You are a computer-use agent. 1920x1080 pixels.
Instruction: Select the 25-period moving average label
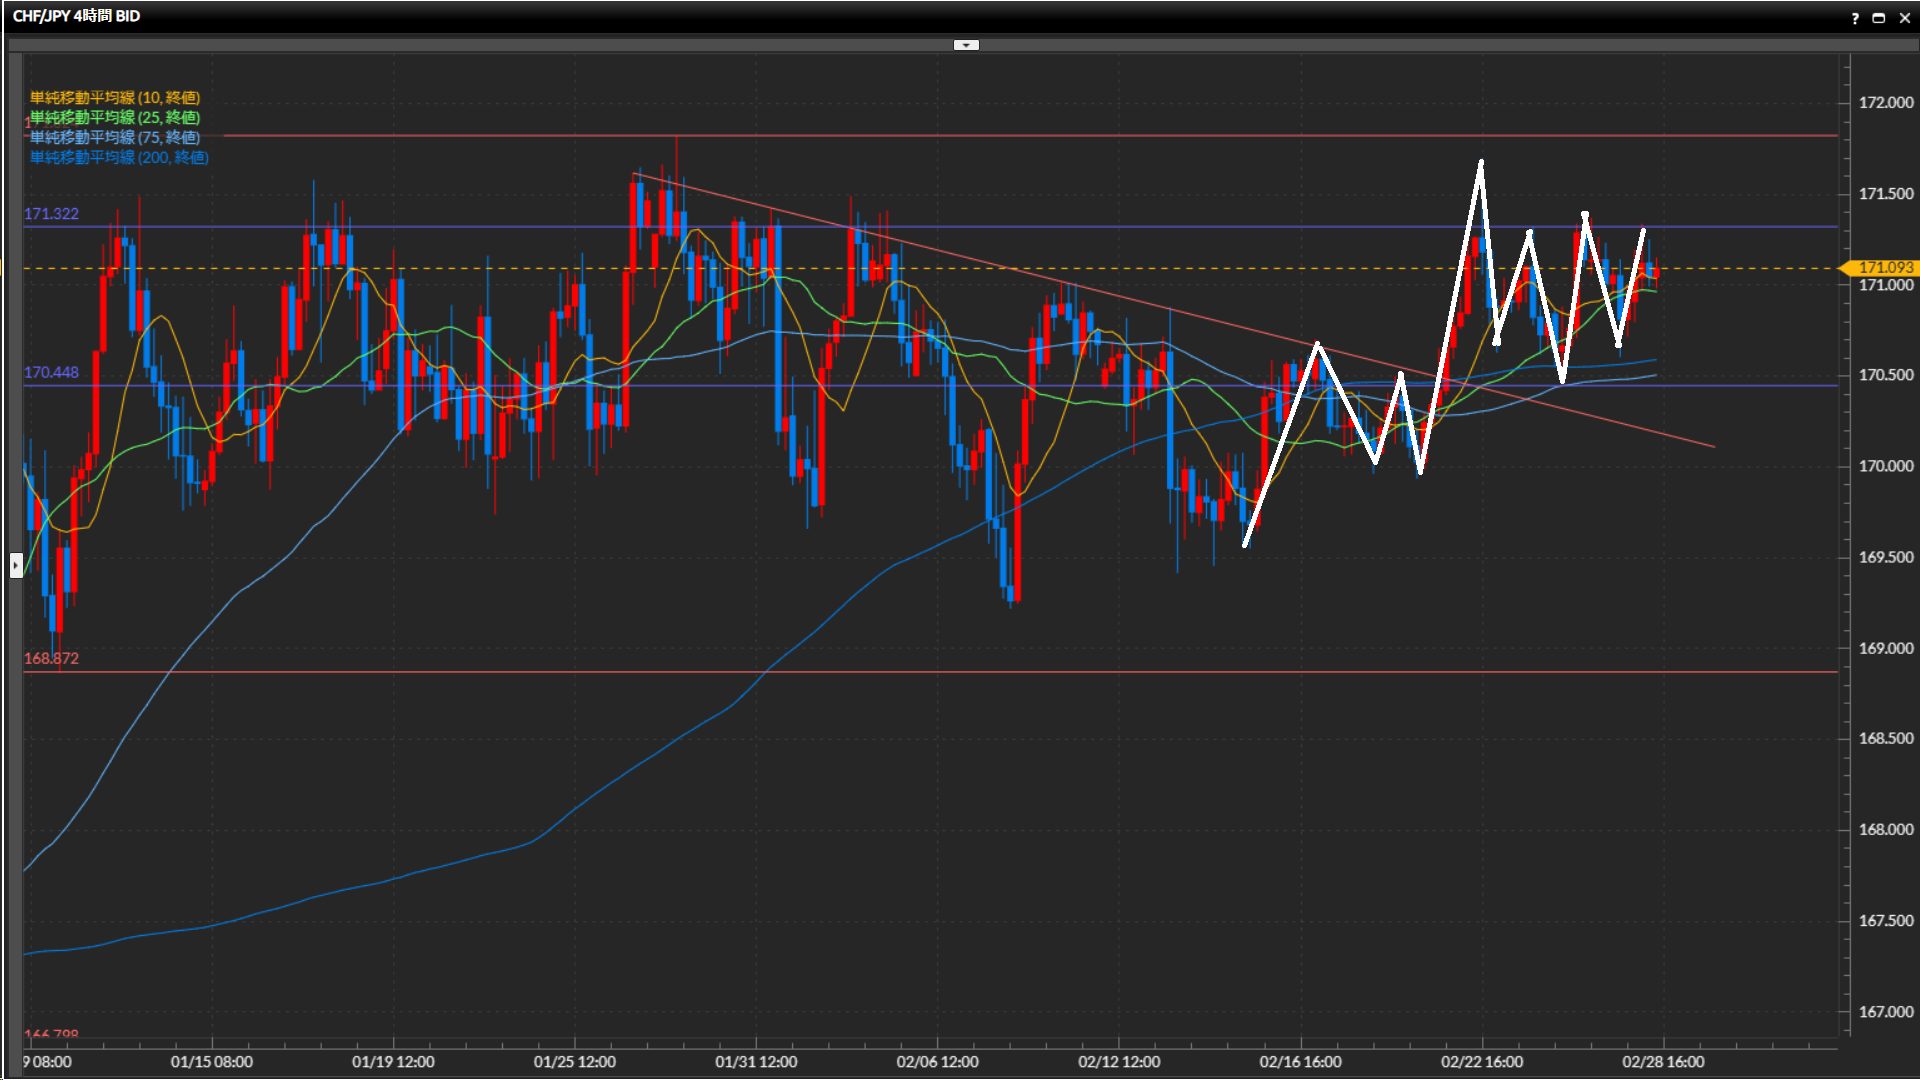pos(114,117)
